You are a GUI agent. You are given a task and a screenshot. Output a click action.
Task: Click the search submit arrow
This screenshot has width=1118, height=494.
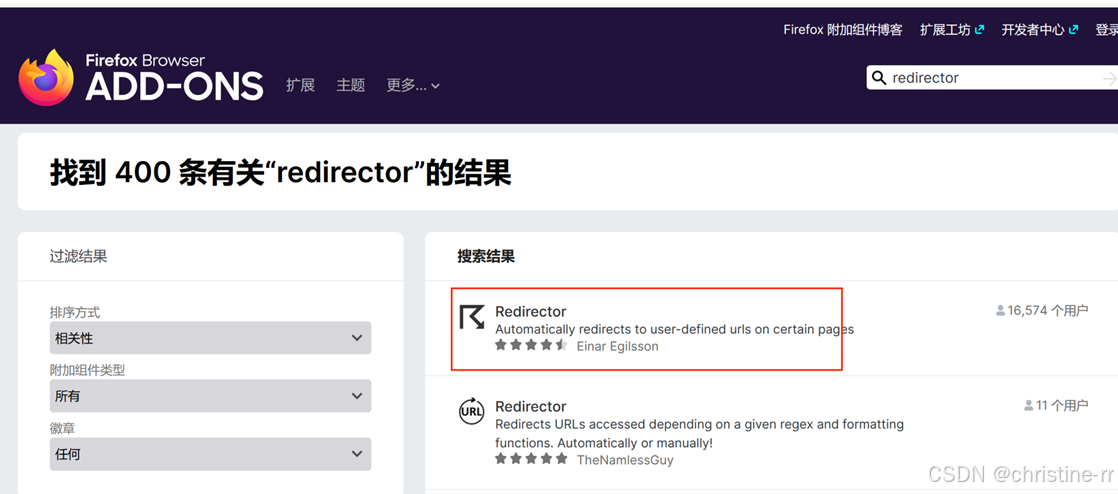point(1109,78)
